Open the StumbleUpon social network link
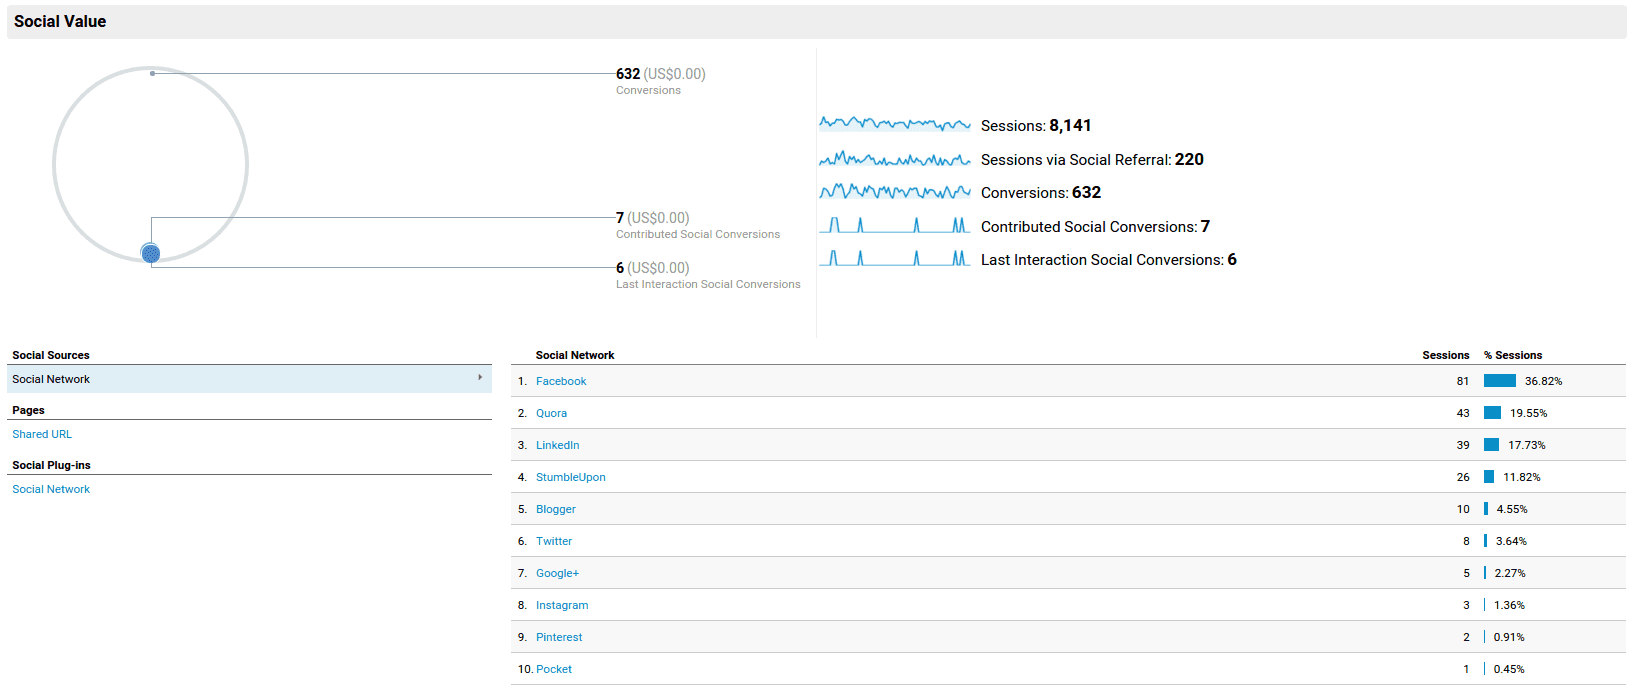1636x692 pixels. [x=570, y=477]
